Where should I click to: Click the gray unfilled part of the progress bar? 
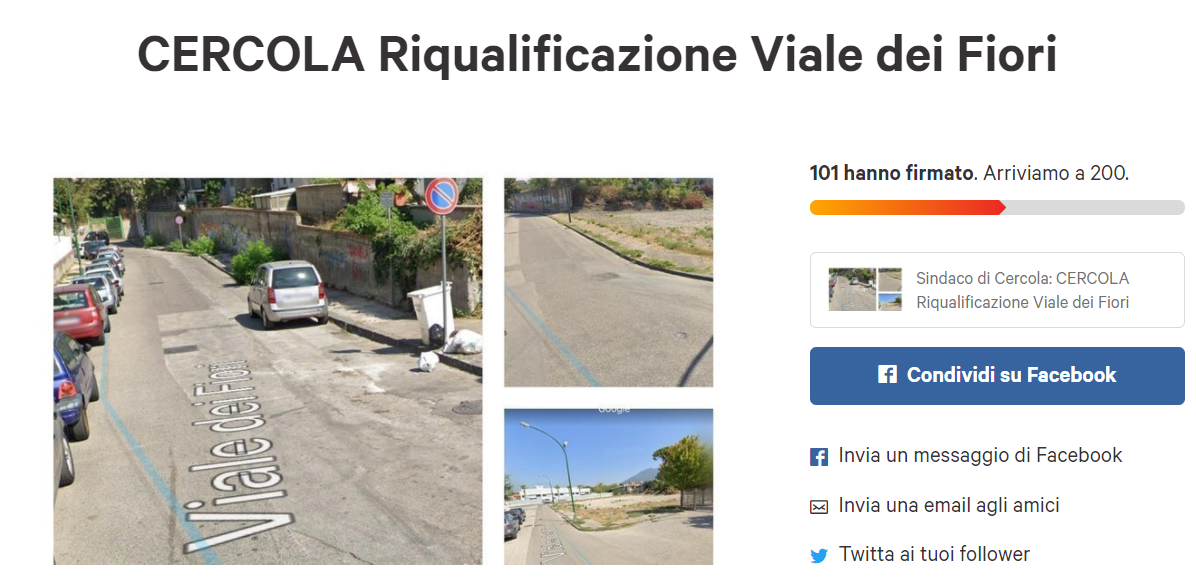1095,207
